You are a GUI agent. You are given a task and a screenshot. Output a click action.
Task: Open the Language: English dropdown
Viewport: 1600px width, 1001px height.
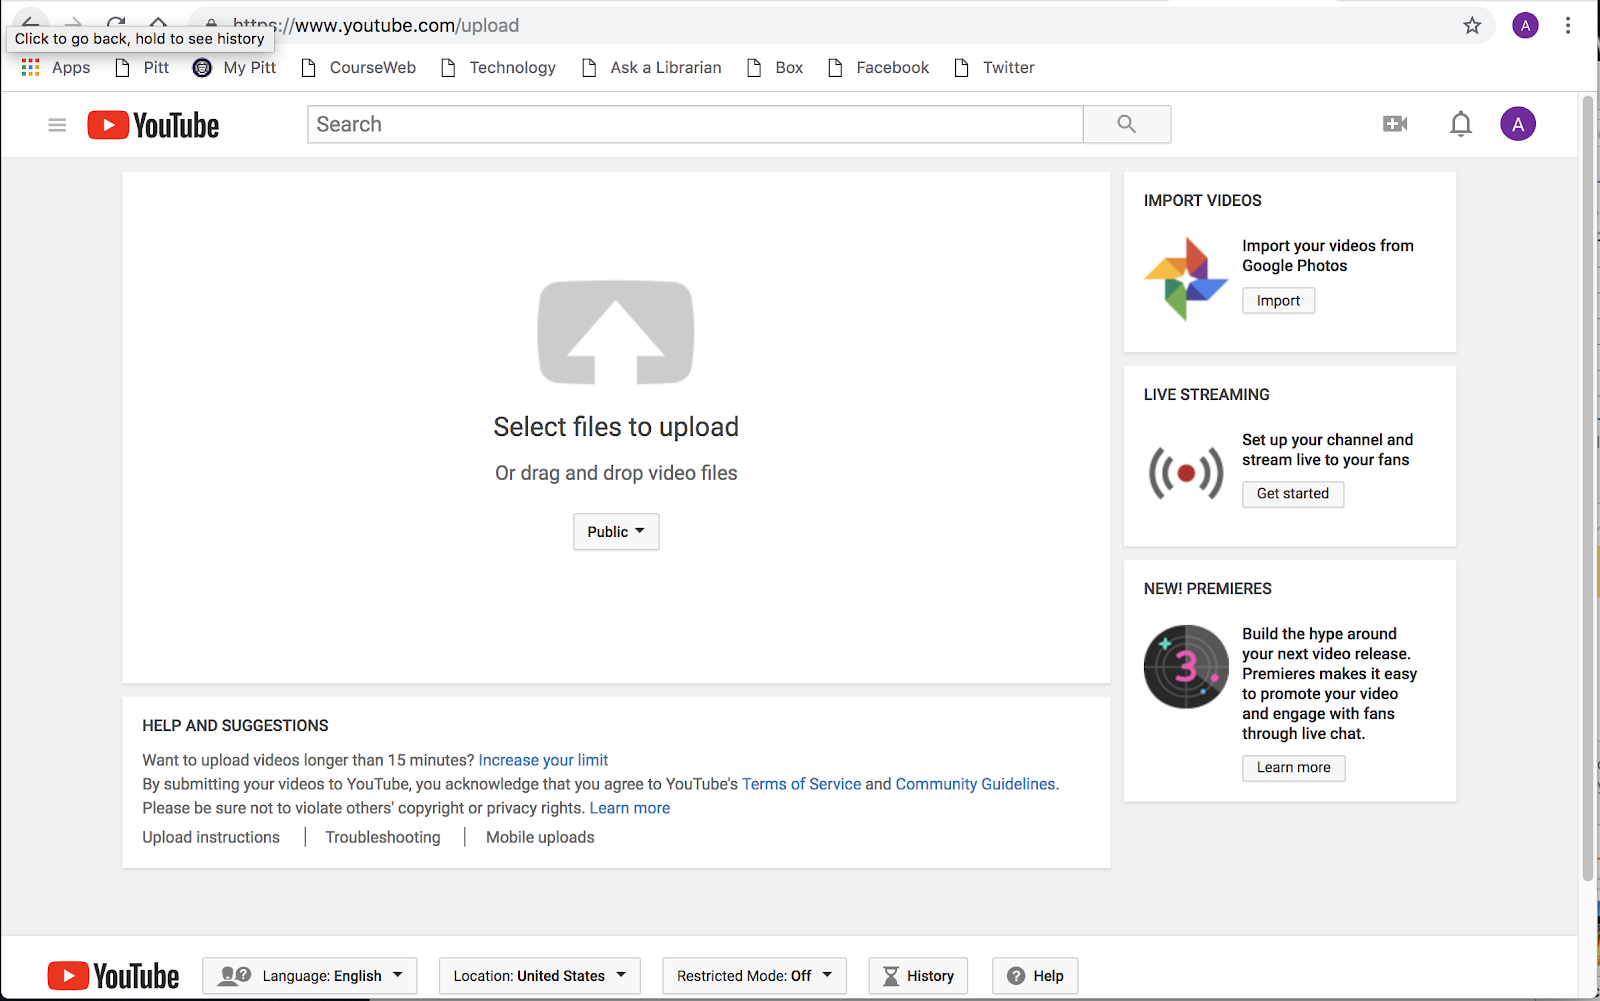click(310, 976)
